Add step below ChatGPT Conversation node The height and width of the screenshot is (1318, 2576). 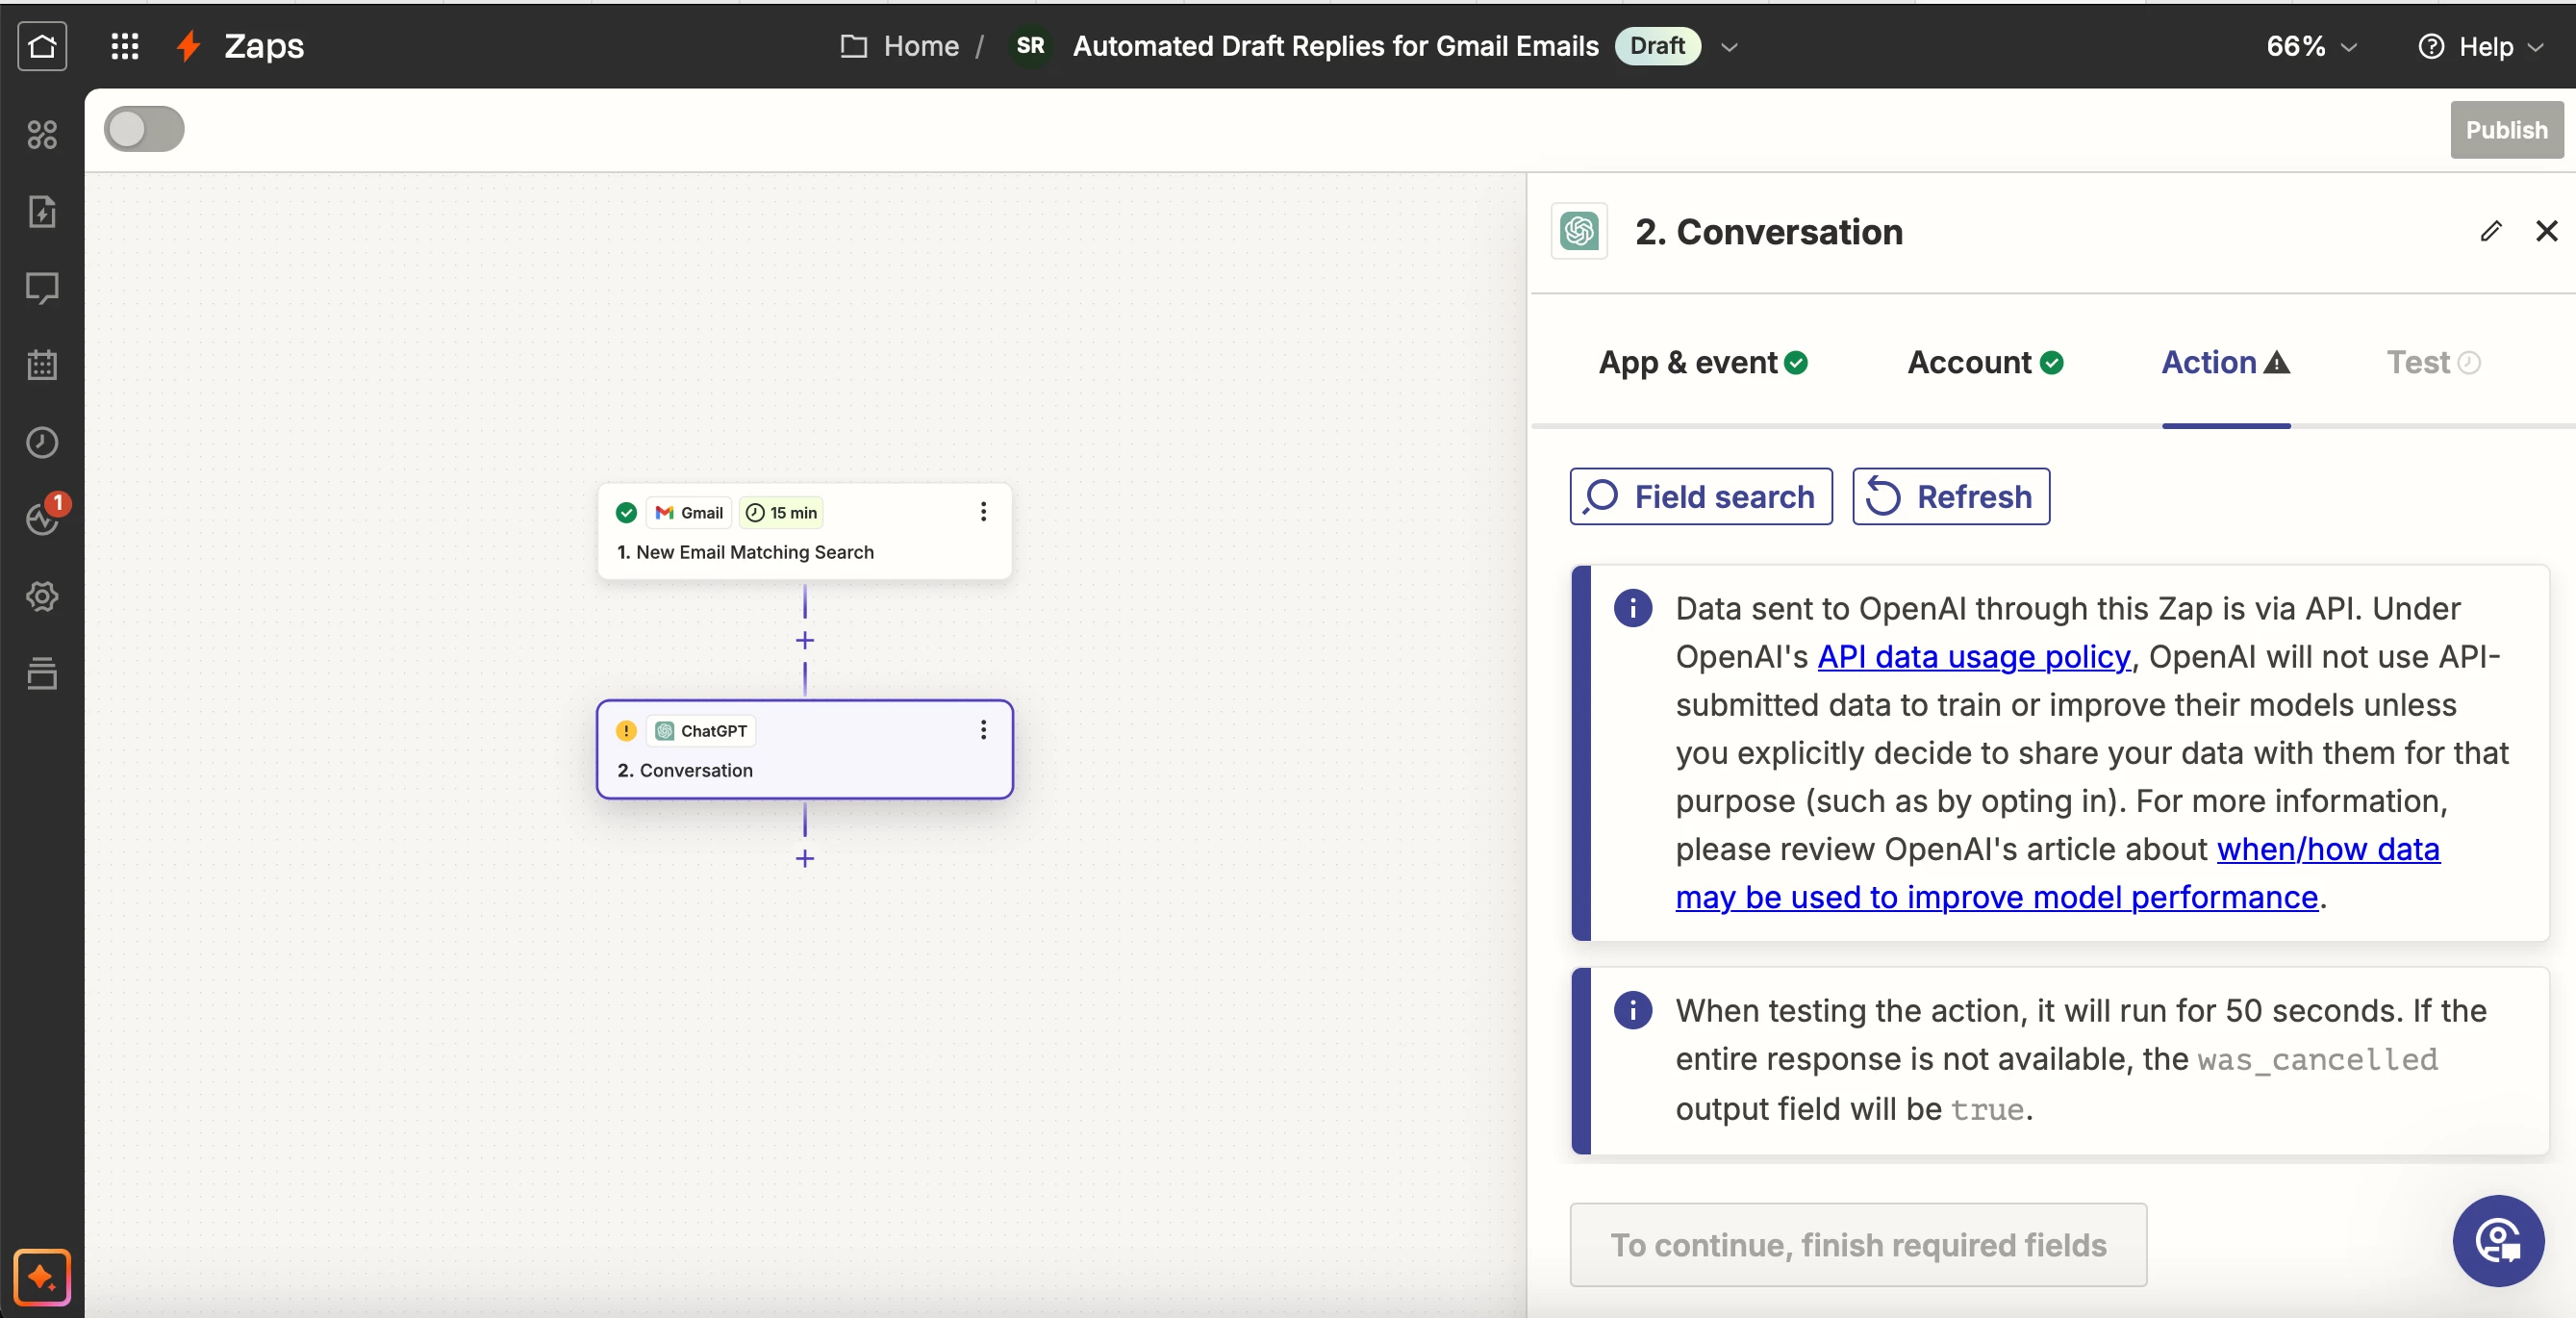805,858
